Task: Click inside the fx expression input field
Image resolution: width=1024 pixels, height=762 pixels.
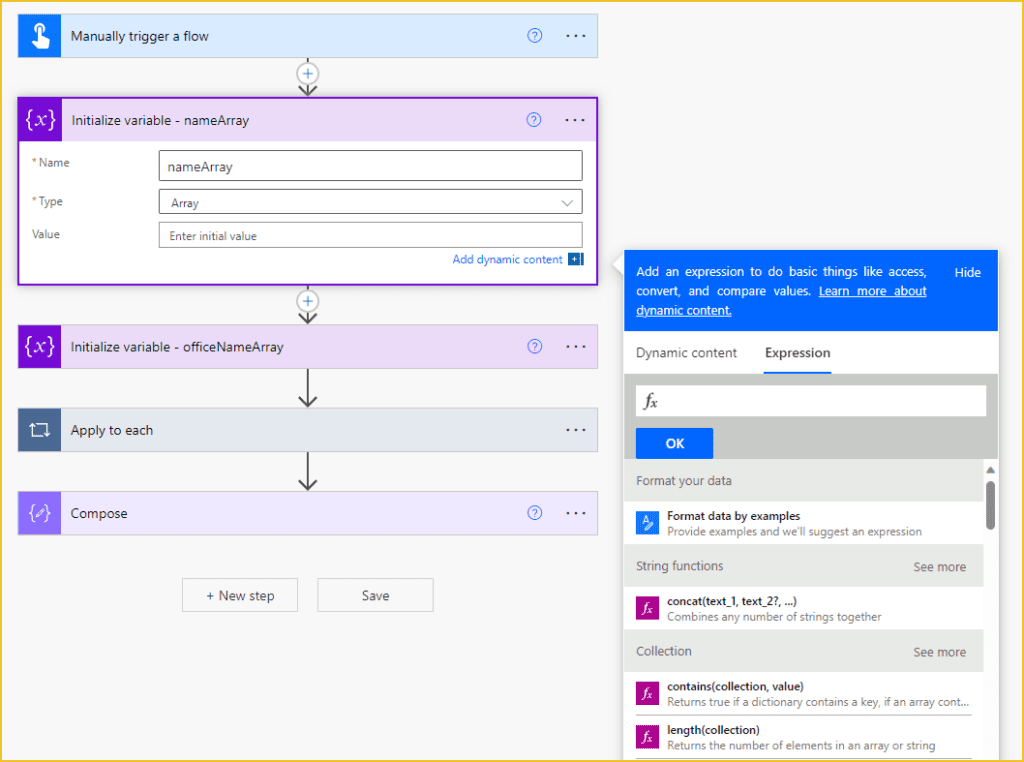Action: click(810, 400)
